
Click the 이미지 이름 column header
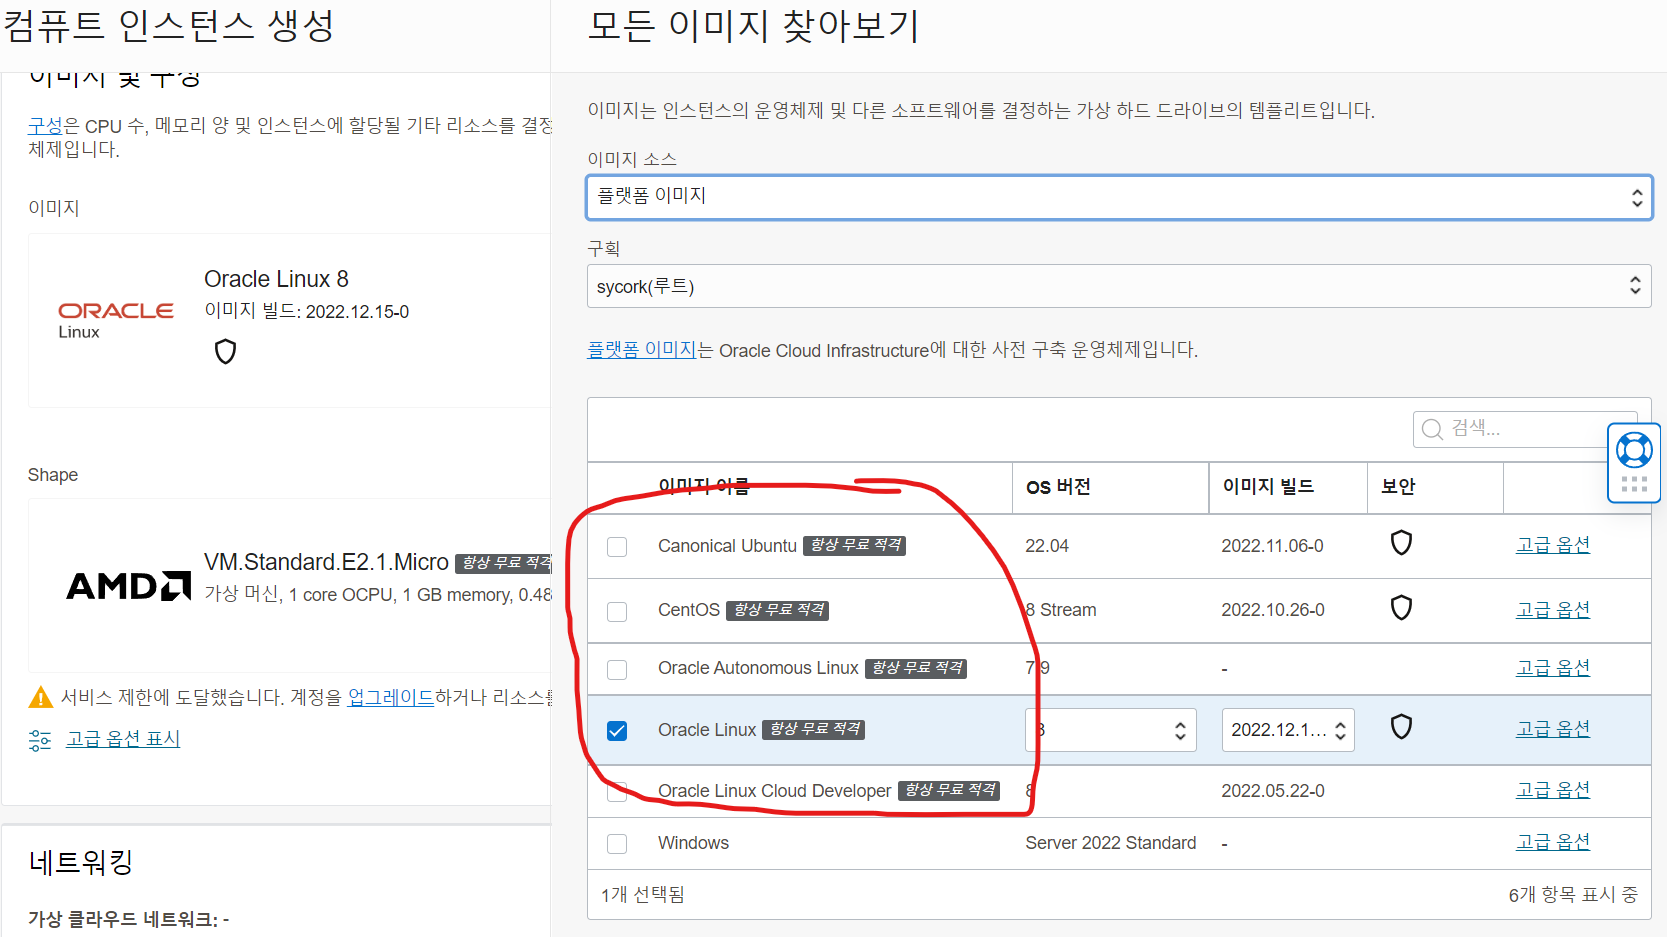coord(704,487)
